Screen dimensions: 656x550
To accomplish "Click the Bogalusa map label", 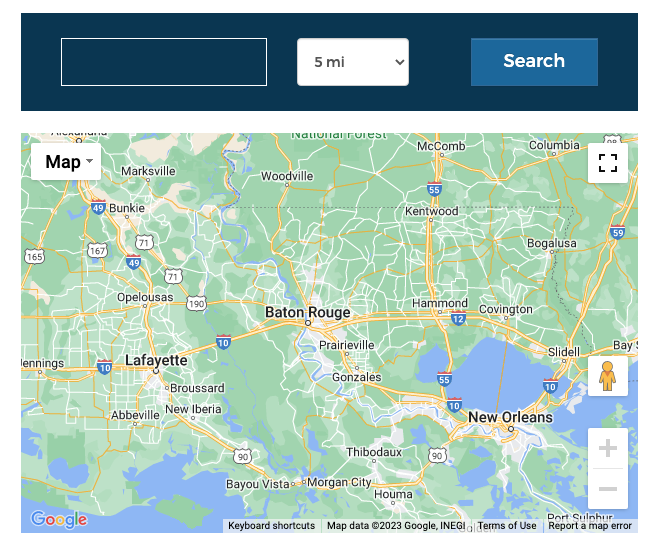I will [551, 243].
